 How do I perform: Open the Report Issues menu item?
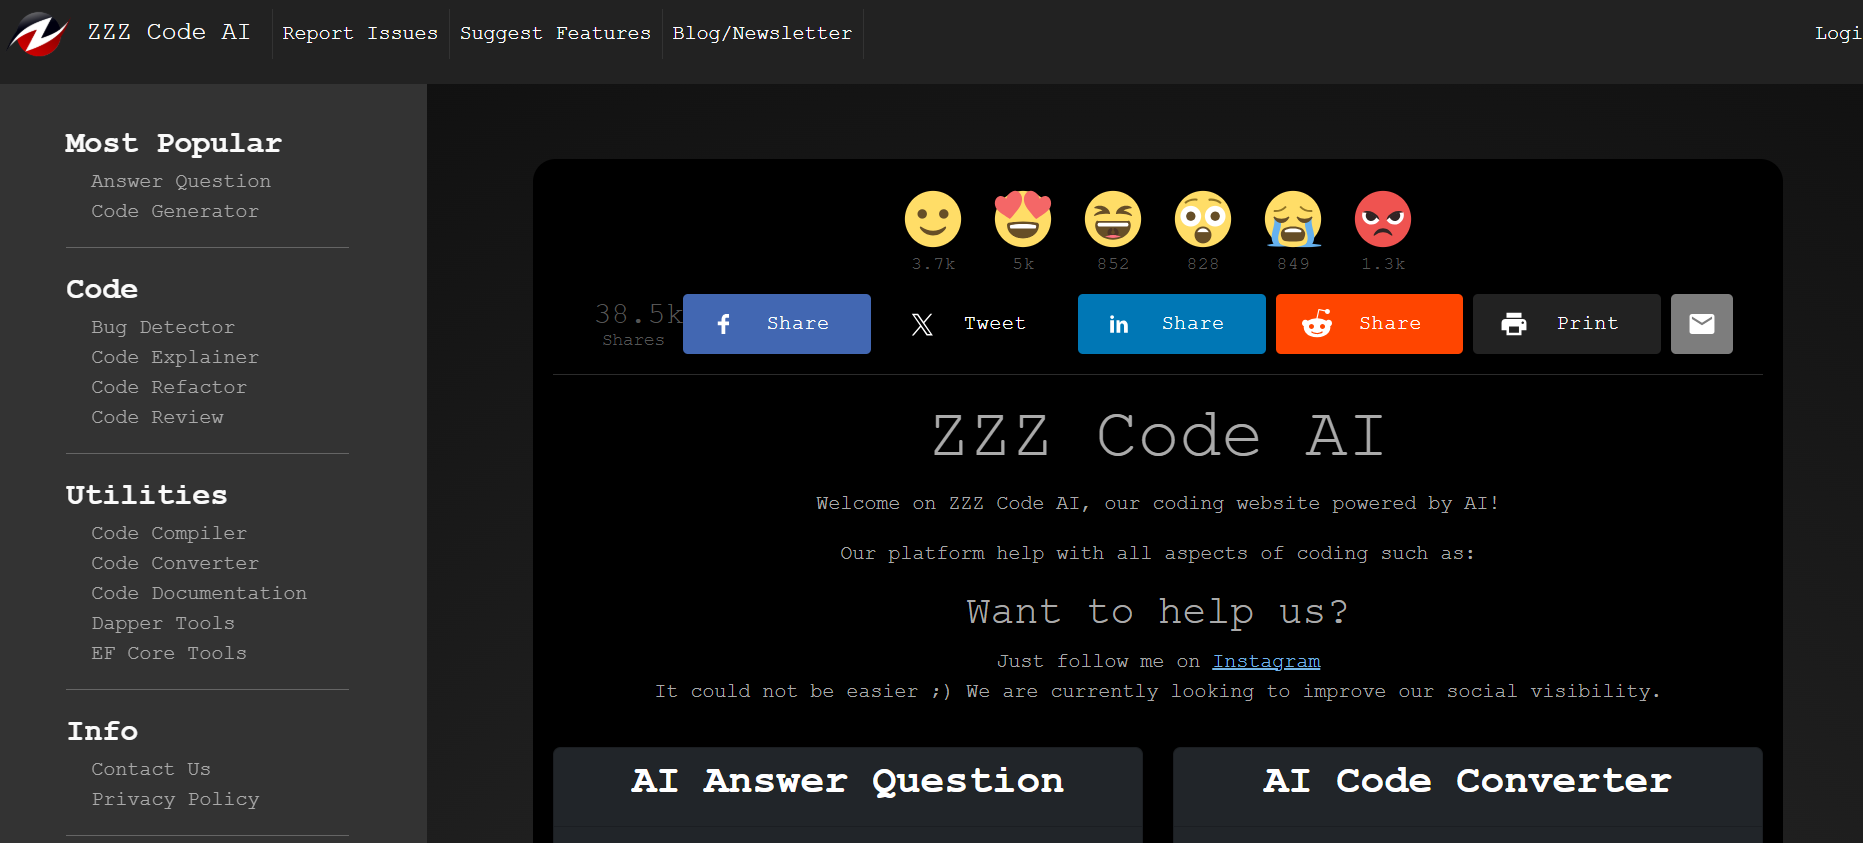360,33
